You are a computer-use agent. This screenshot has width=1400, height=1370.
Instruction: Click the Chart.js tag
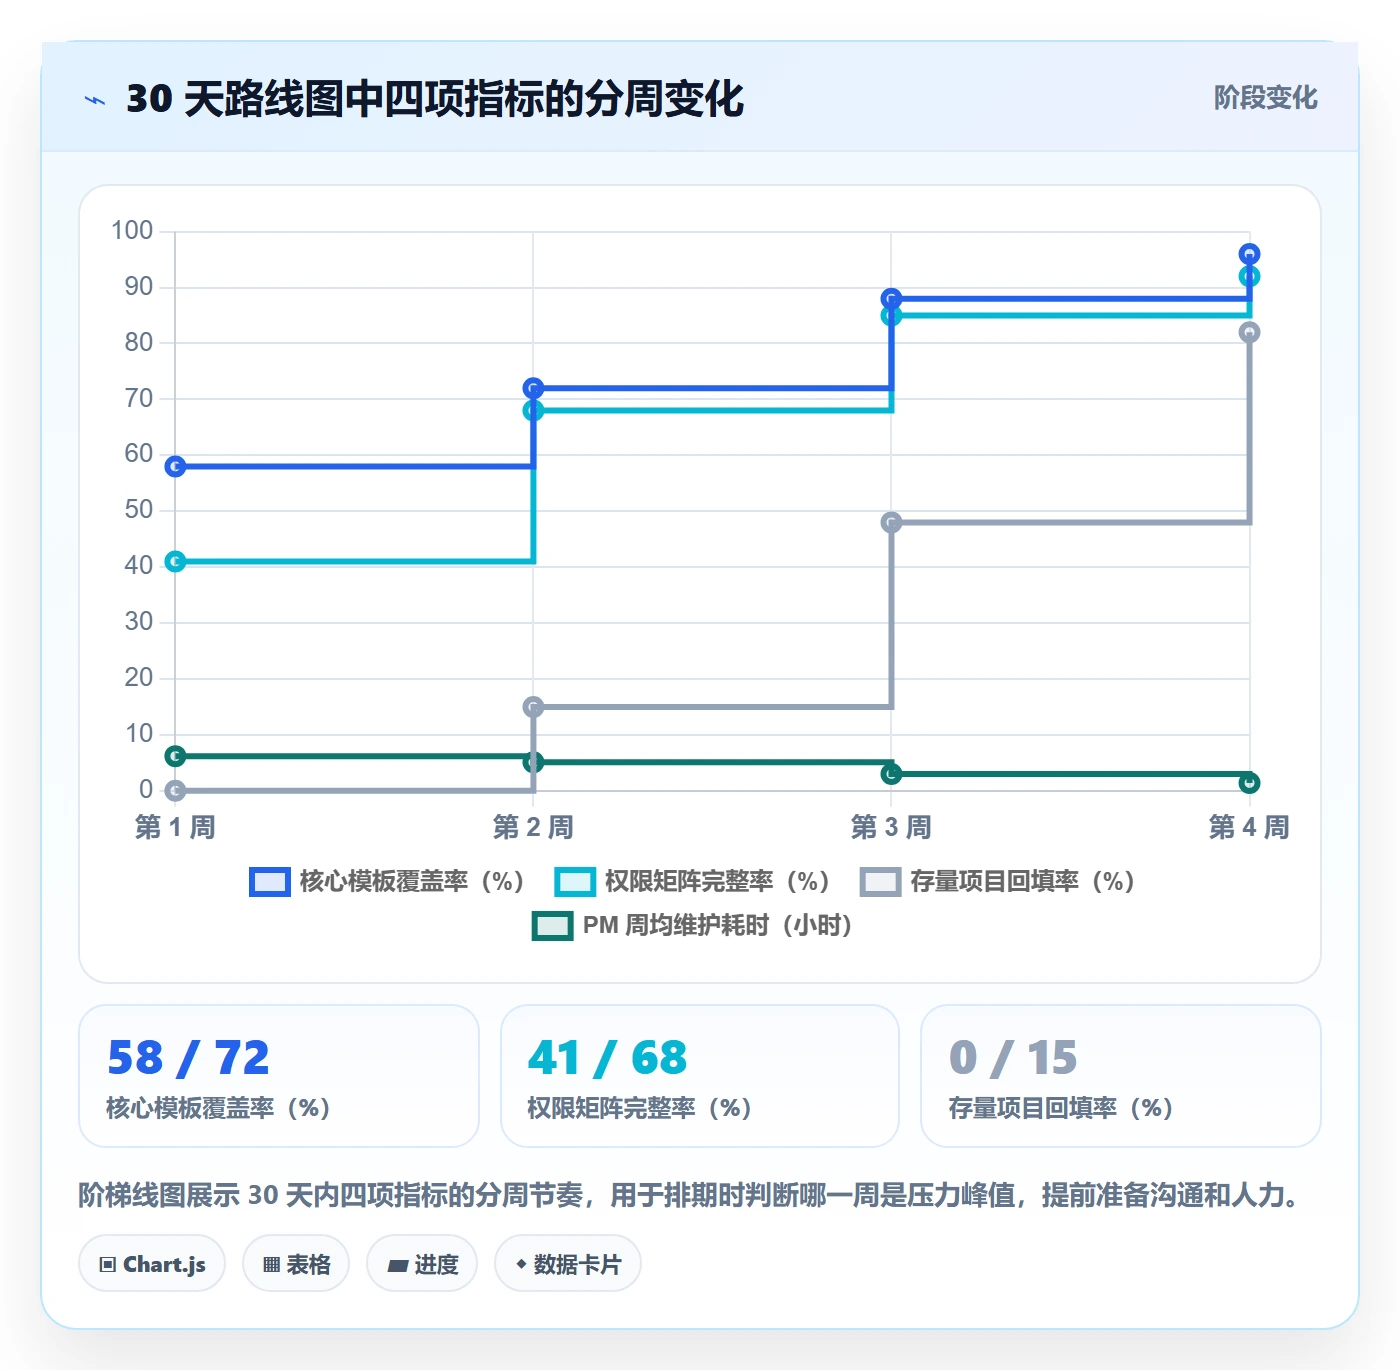(152, 1264)
